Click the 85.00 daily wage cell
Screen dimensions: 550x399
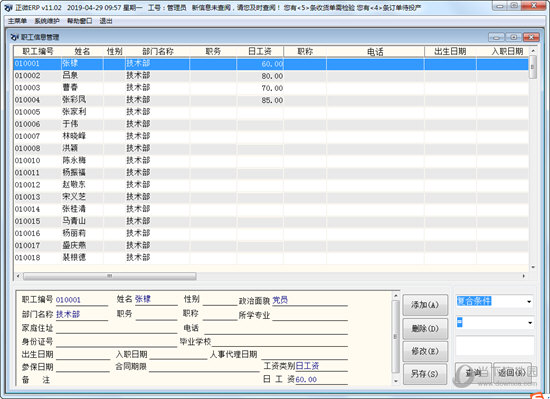click(260, 100)
